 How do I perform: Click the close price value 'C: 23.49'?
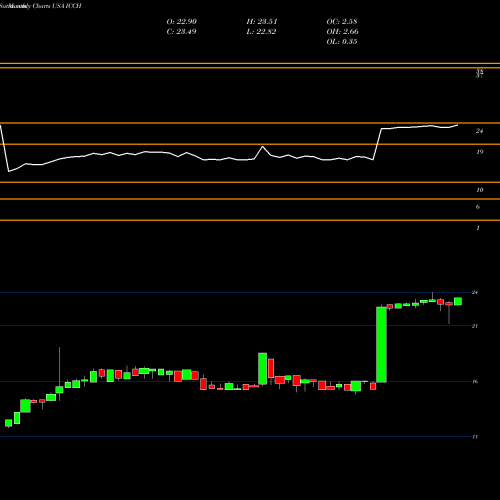(x=181, y=32)
